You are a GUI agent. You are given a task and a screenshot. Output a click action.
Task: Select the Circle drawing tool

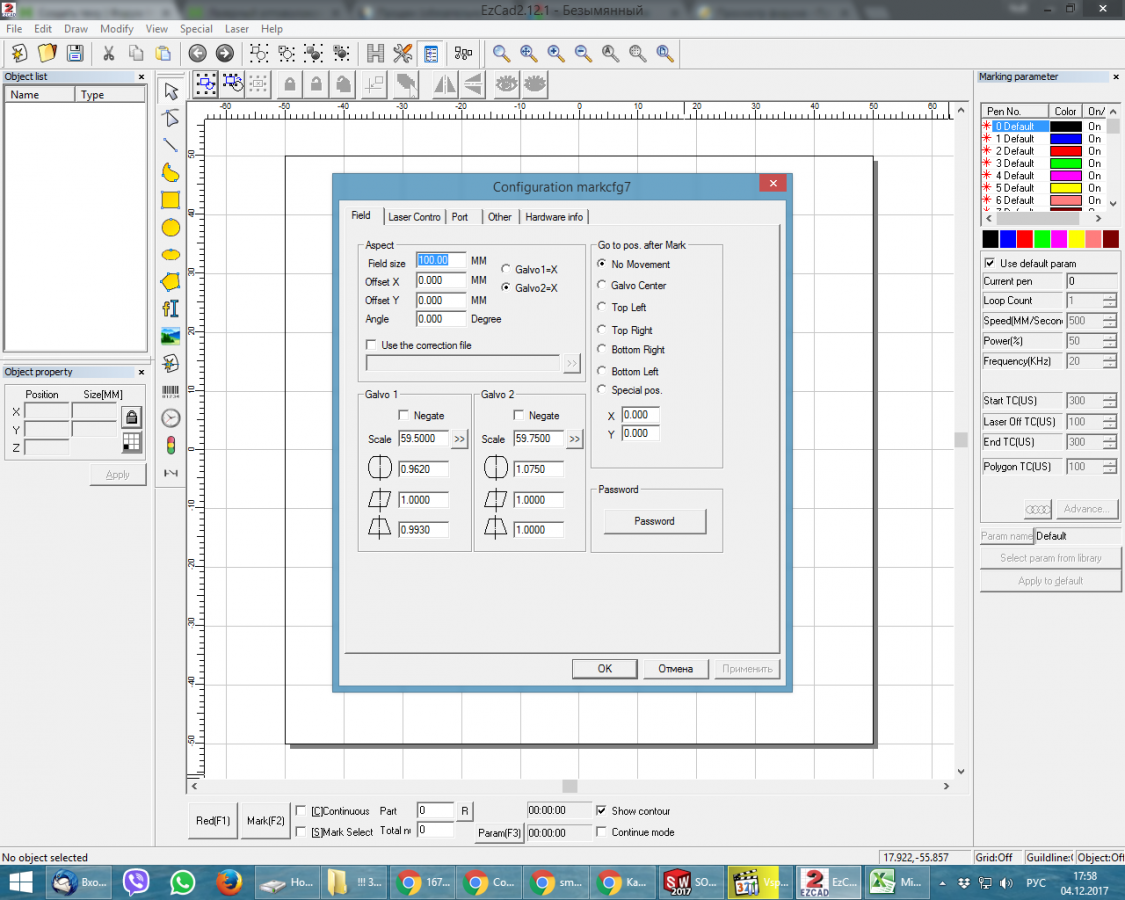171,228
